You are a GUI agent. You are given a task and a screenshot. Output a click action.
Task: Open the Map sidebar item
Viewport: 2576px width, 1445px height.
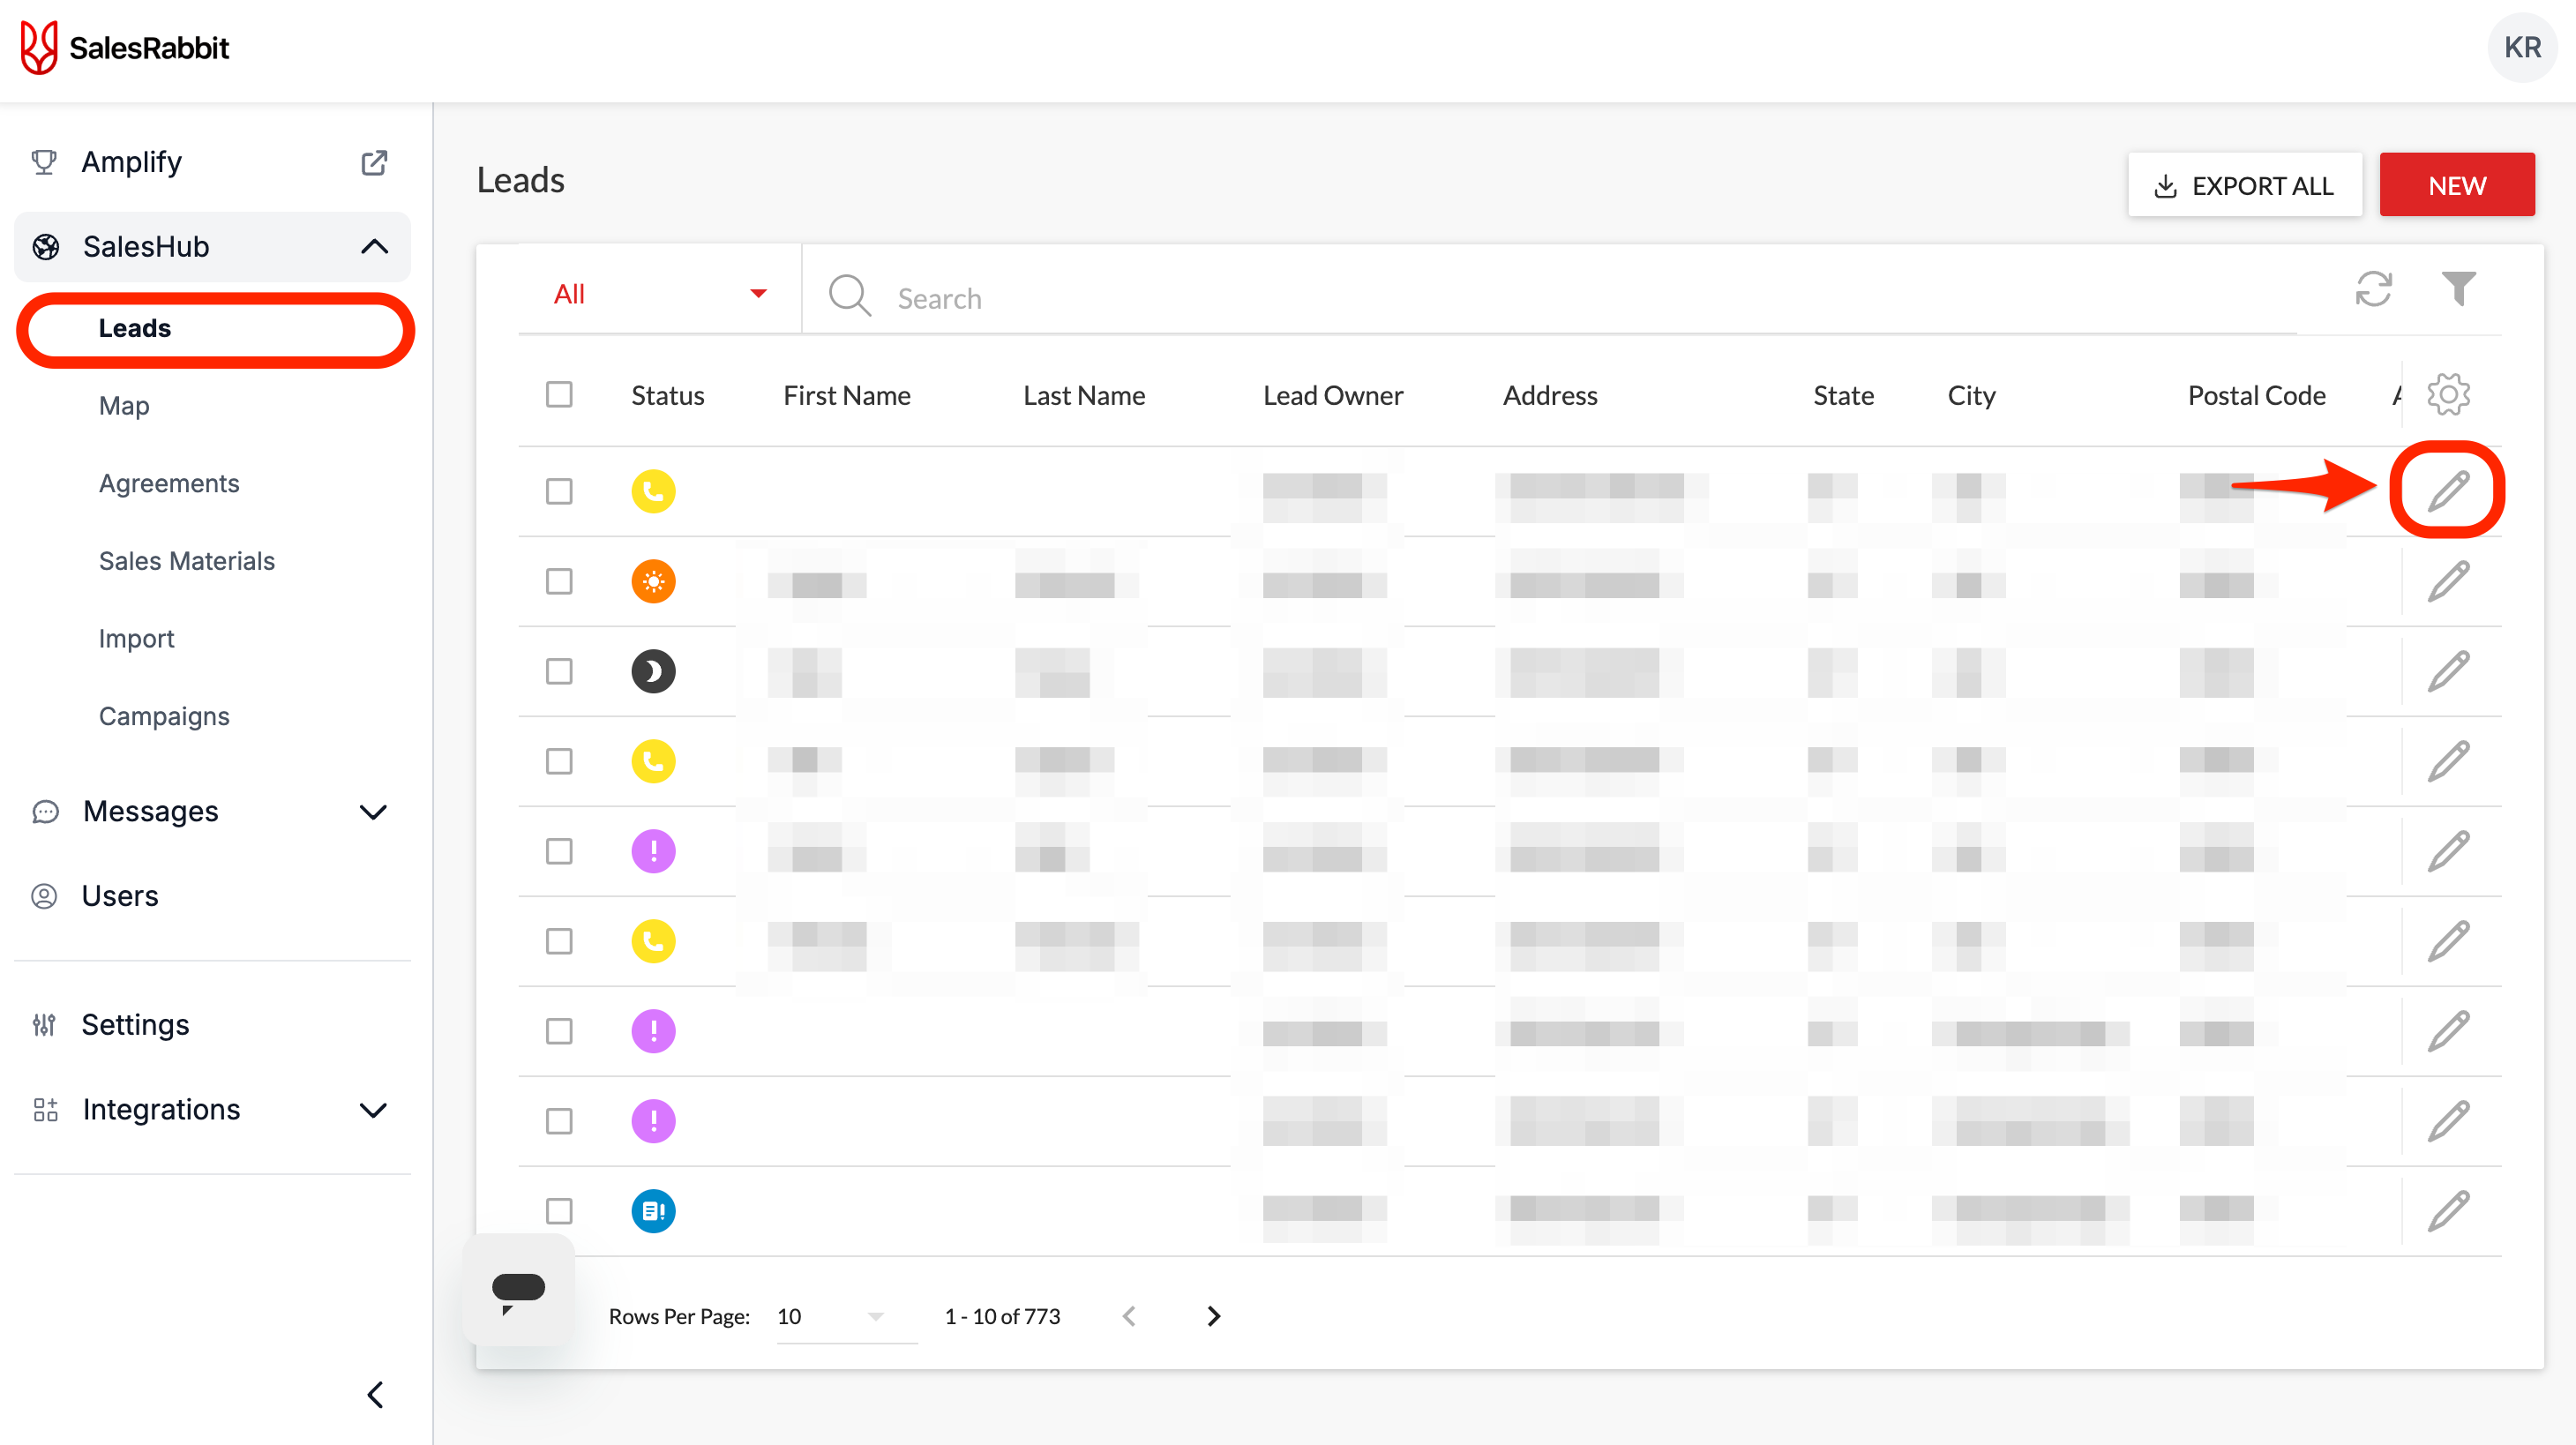click(x=124, y=405)
